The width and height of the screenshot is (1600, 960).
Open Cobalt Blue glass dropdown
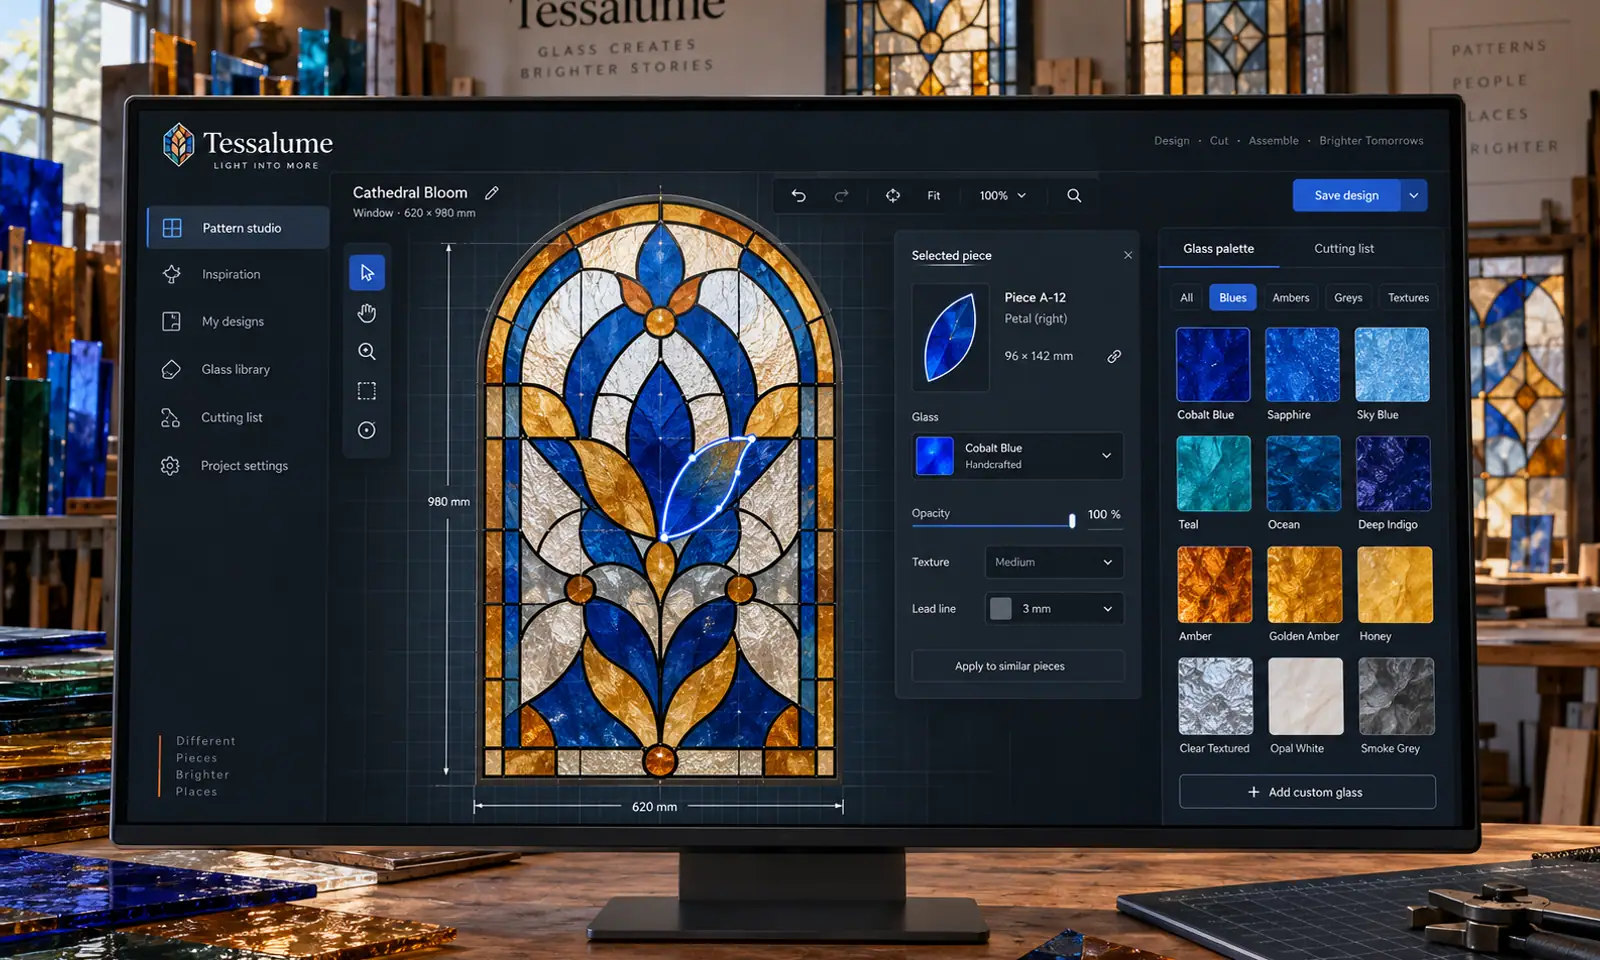(x=1017, y=456)
